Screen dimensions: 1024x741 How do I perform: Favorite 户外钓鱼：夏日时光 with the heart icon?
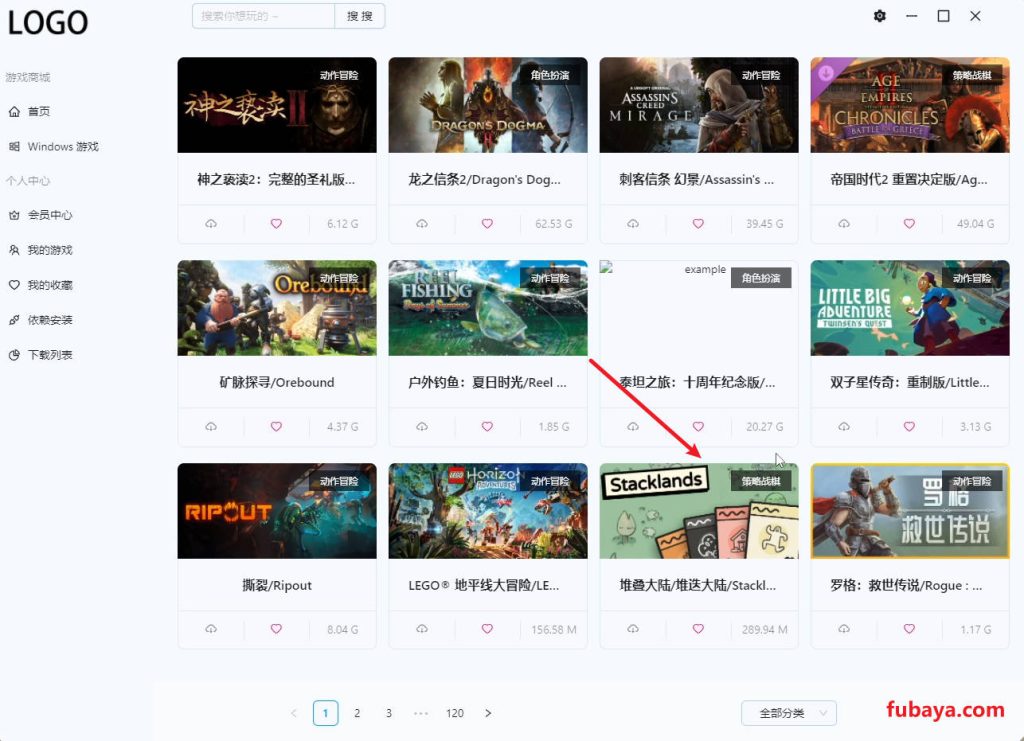pyautogui.click(x=487, y=426)
